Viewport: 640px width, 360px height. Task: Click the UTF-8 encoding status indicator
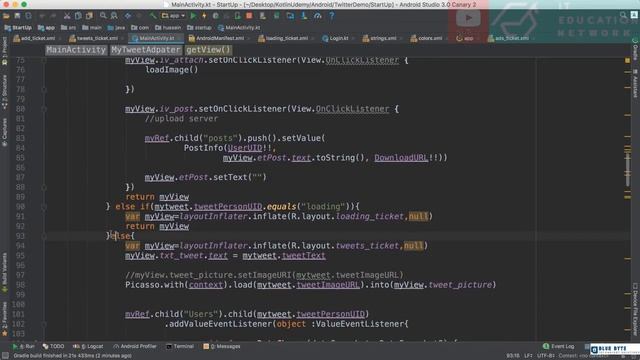(546, 356)
